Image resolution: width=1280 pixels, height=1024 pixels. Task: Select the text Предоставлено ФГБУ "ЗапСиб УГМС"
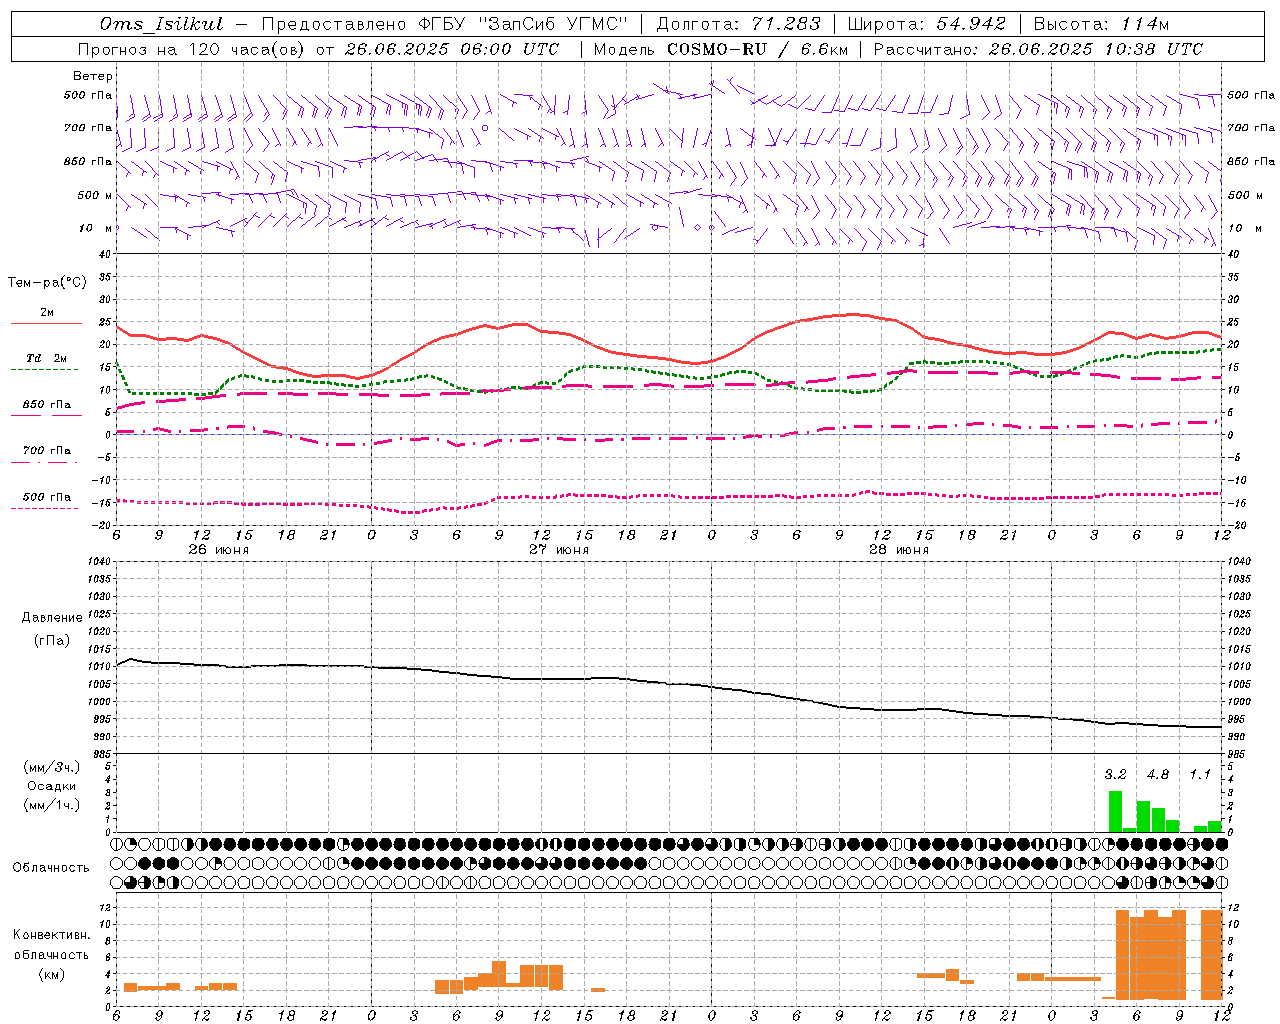tap(444, 24)
